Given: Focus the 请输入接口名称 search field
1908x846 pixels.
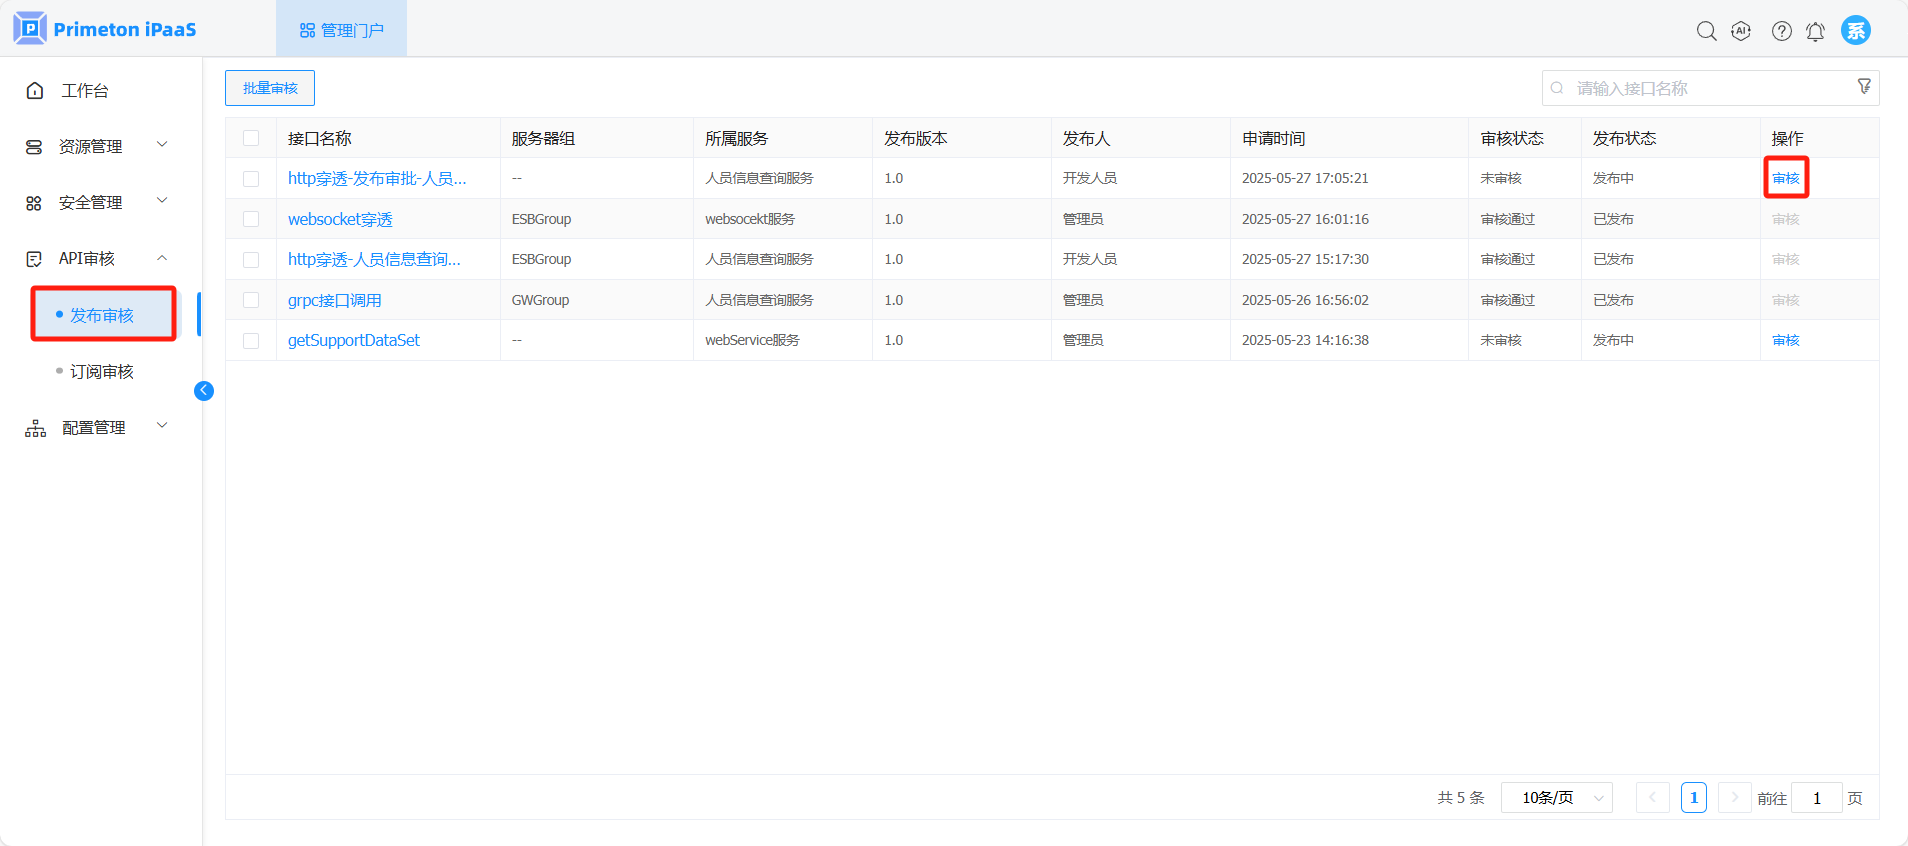Looking at the screenshot, I should pyautogui.click(x=1700, y=88).
